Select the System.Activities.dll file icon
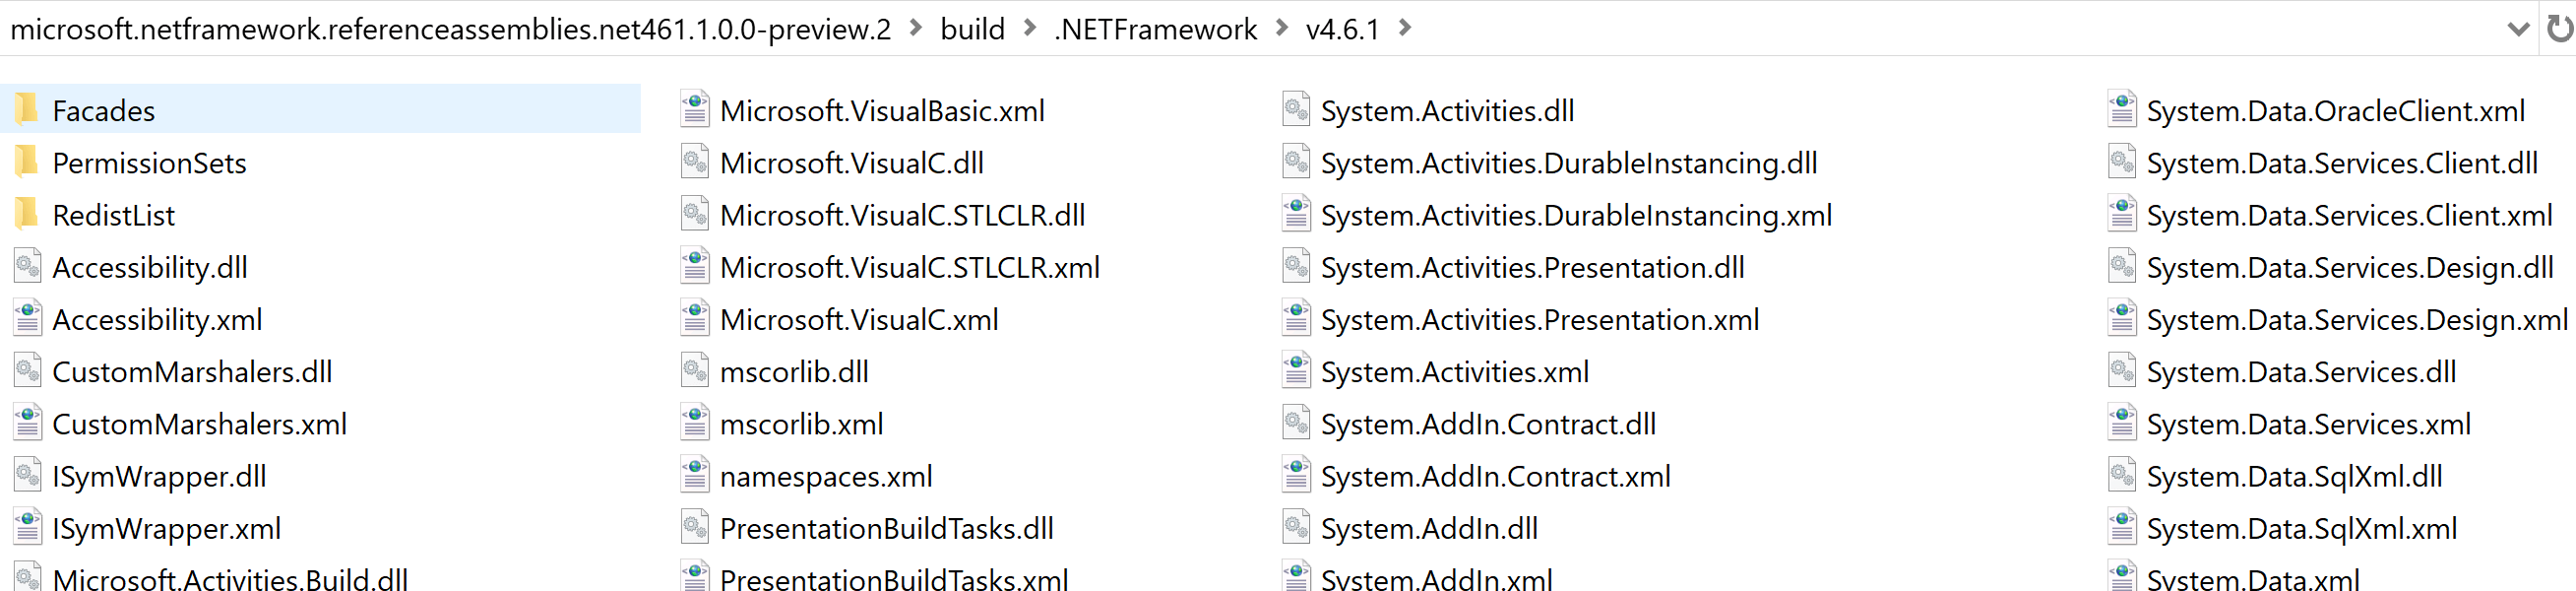 click(x=1296, y=109)
